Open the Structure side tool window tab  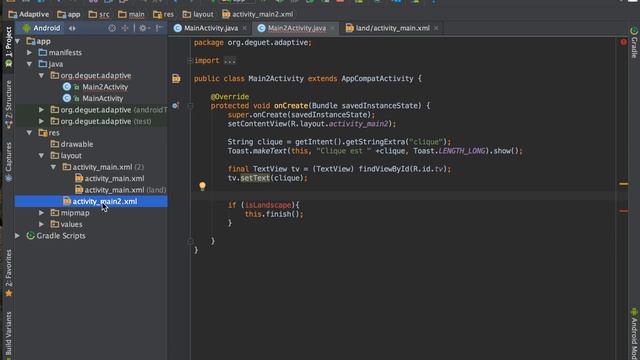[8, 104]
